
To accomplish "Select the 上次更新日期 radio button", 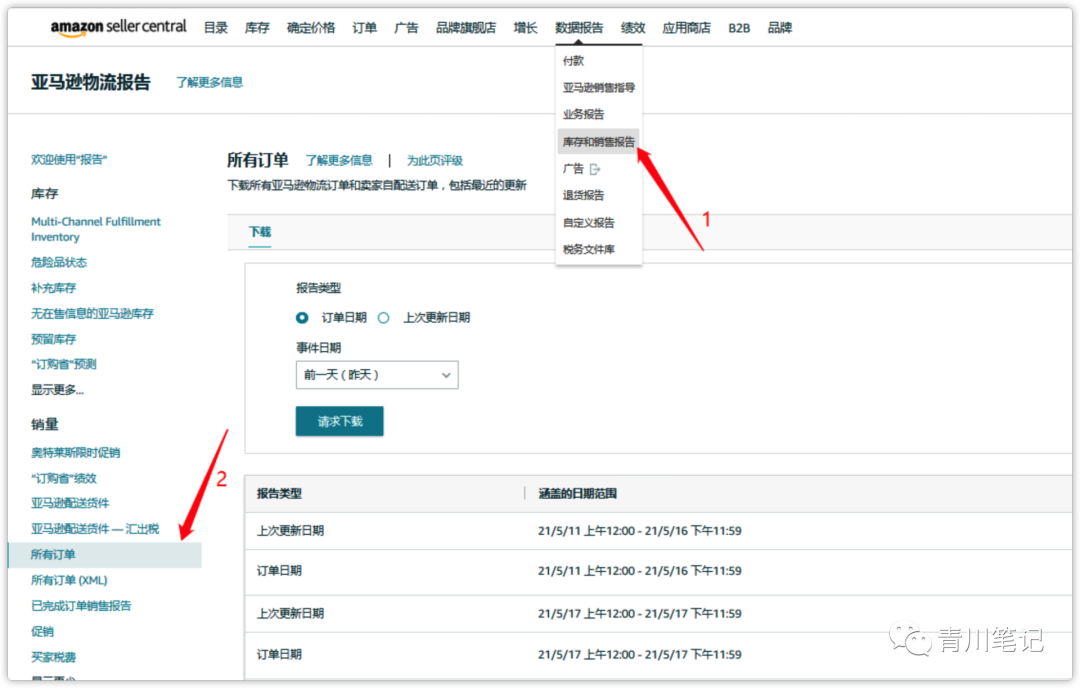I will coord(384,317).
